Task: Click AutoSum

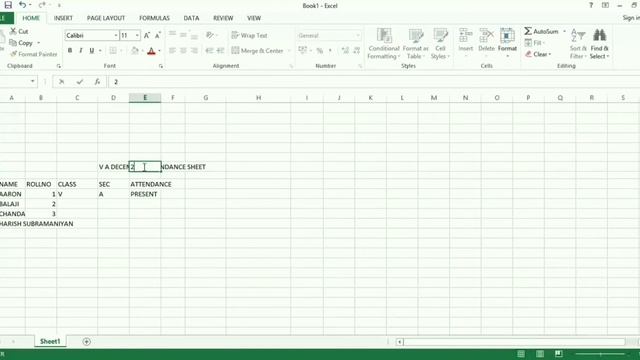Action: [541, 31]
